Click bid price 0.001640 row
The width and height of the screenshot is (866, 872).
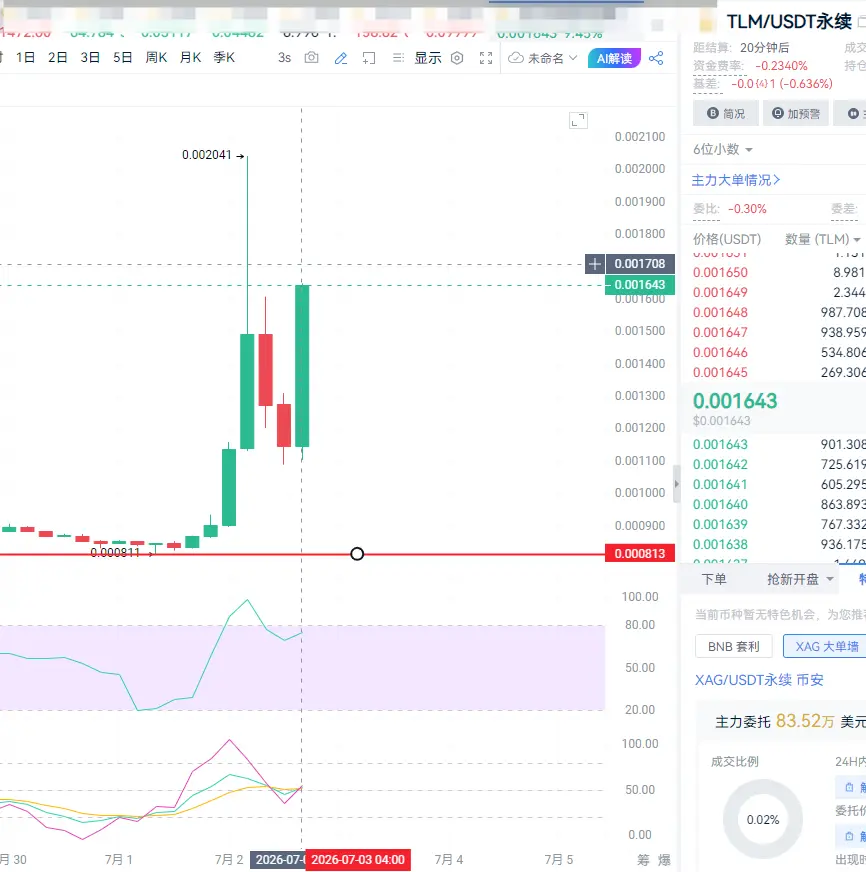coord(778,504)
